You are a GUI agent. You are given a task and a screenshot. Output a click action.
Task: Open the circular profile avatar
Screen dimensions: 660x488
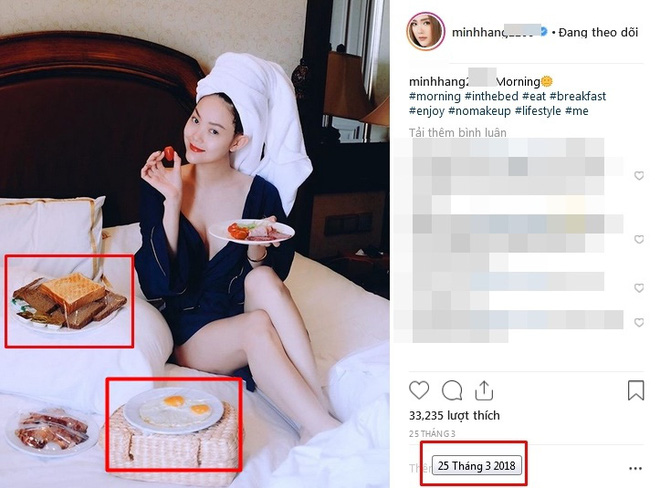tap(426, 32)
